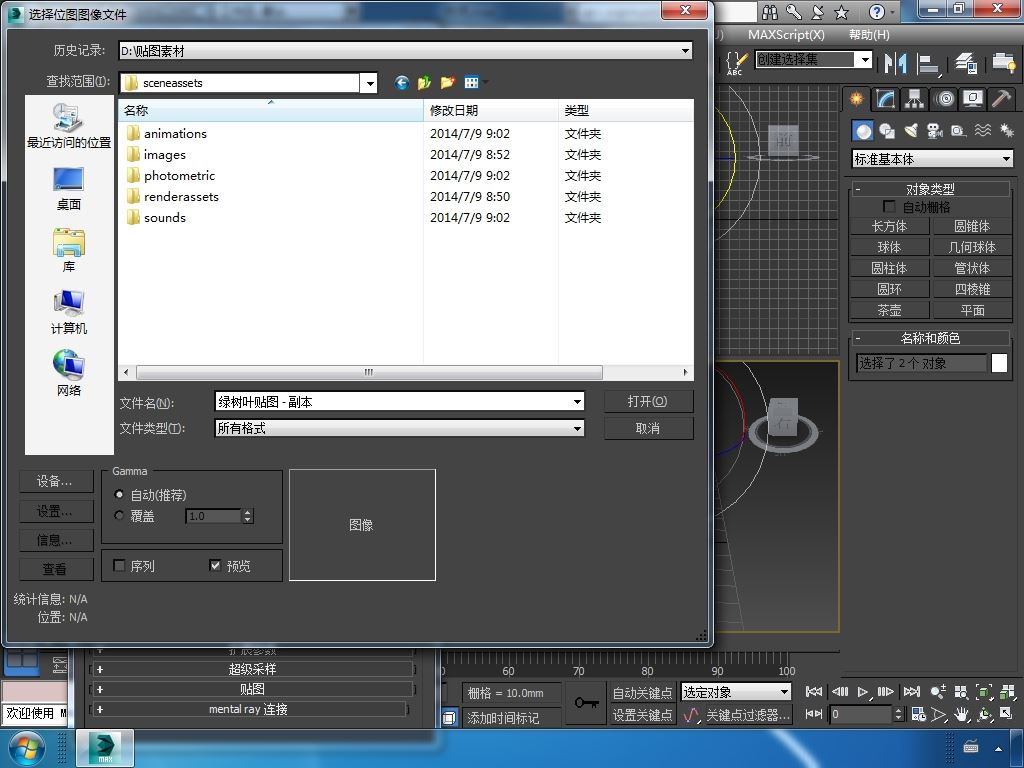Click the back navigation arrow icon in file dialog
This screenshot has width=1024, height=768.
tap(402, 82)
